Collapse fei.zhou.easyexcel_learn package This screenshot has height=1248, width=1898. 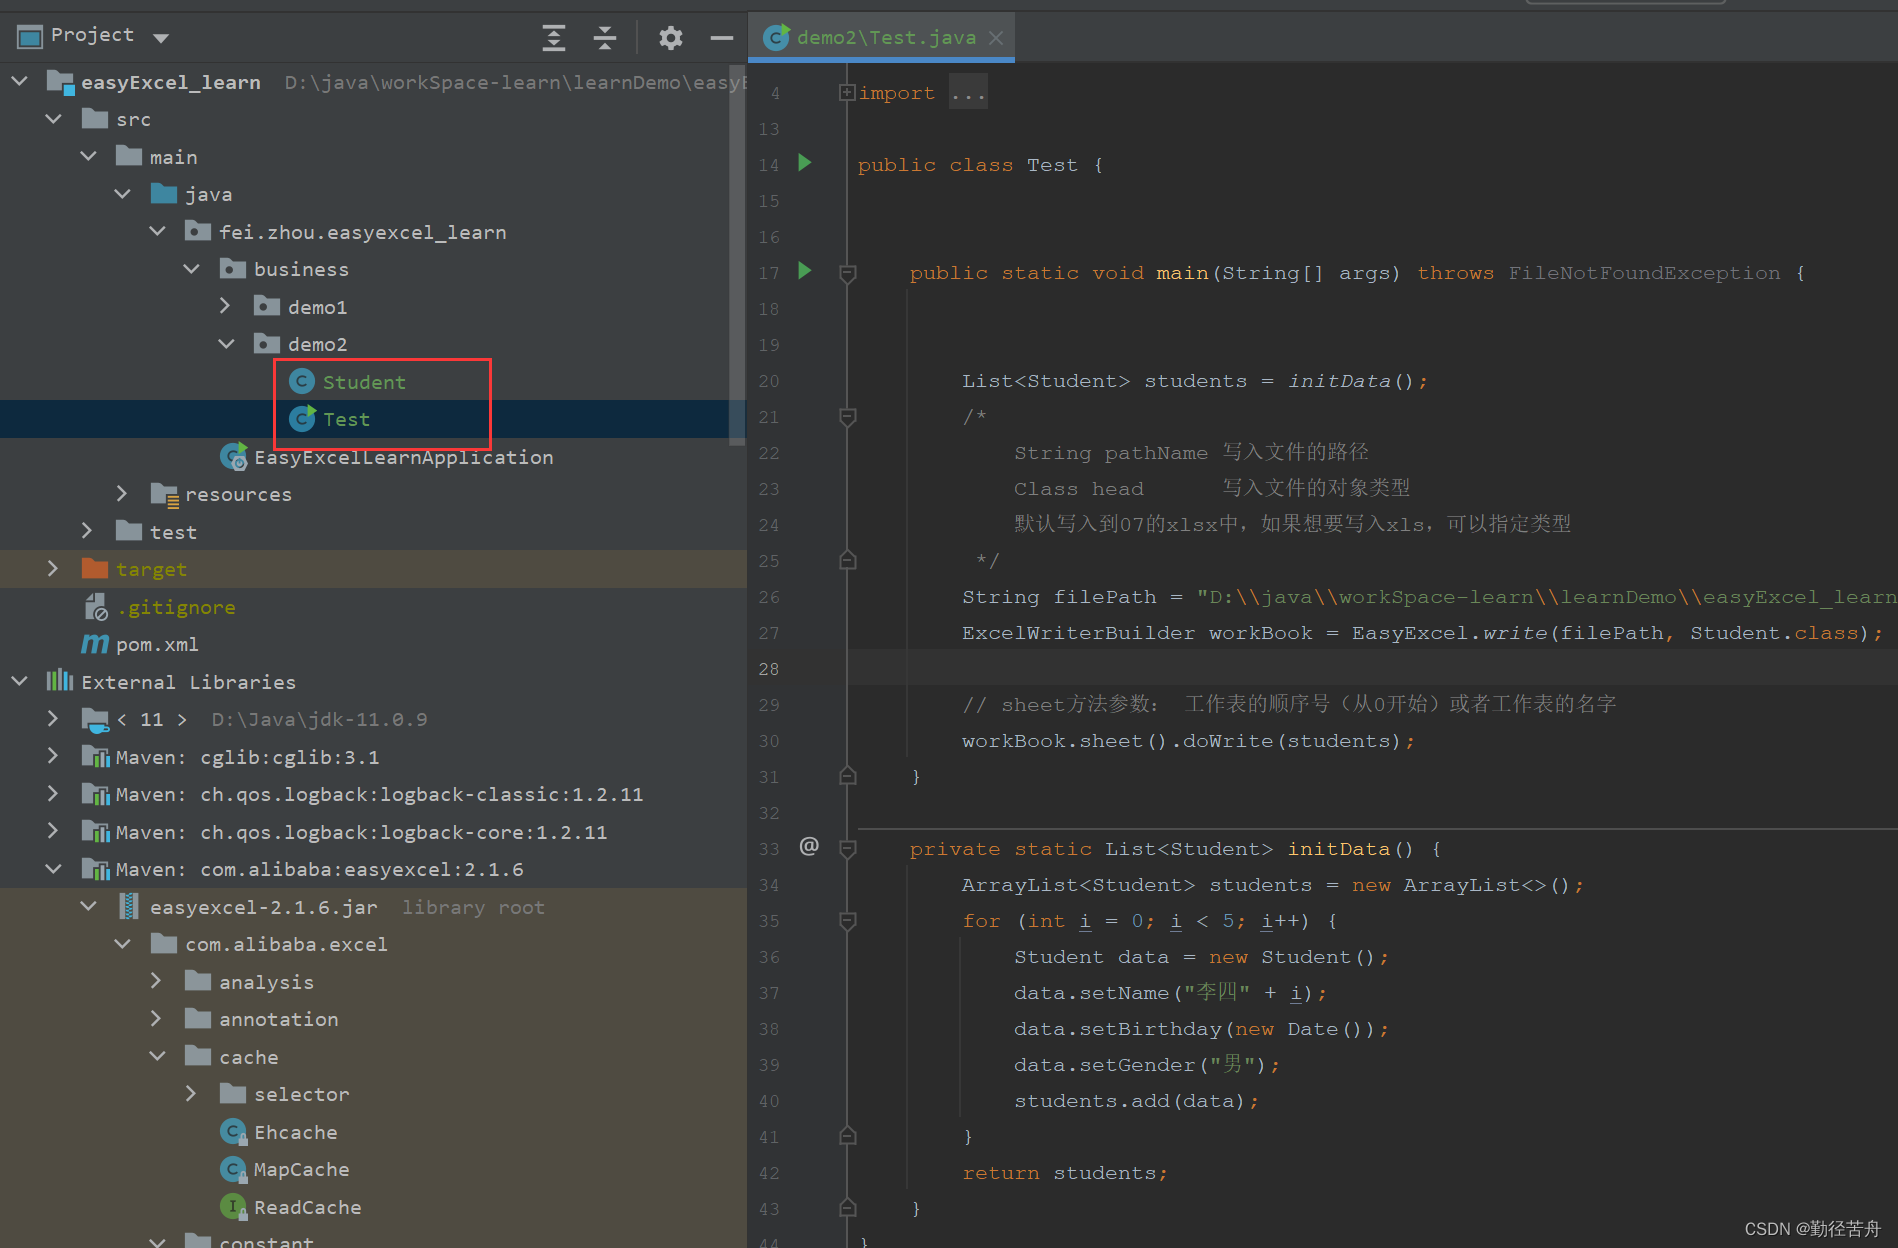pos(157,231)
